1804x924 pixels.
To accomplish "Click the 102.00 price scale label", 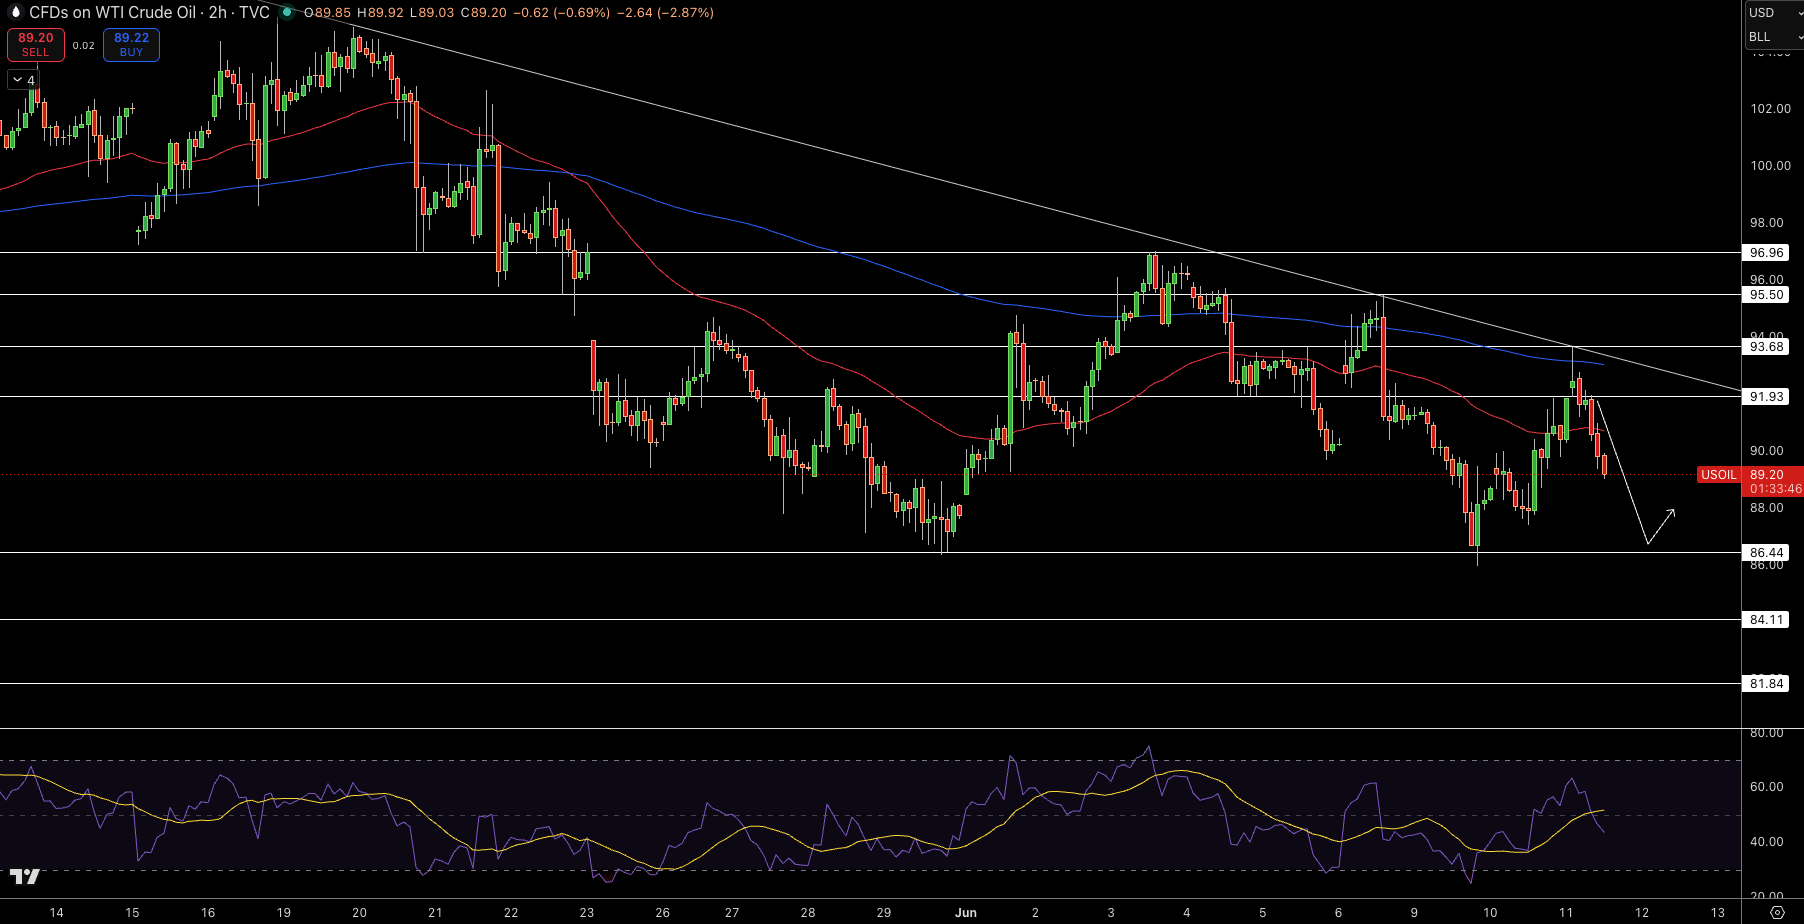I will tap(1771, 108).
